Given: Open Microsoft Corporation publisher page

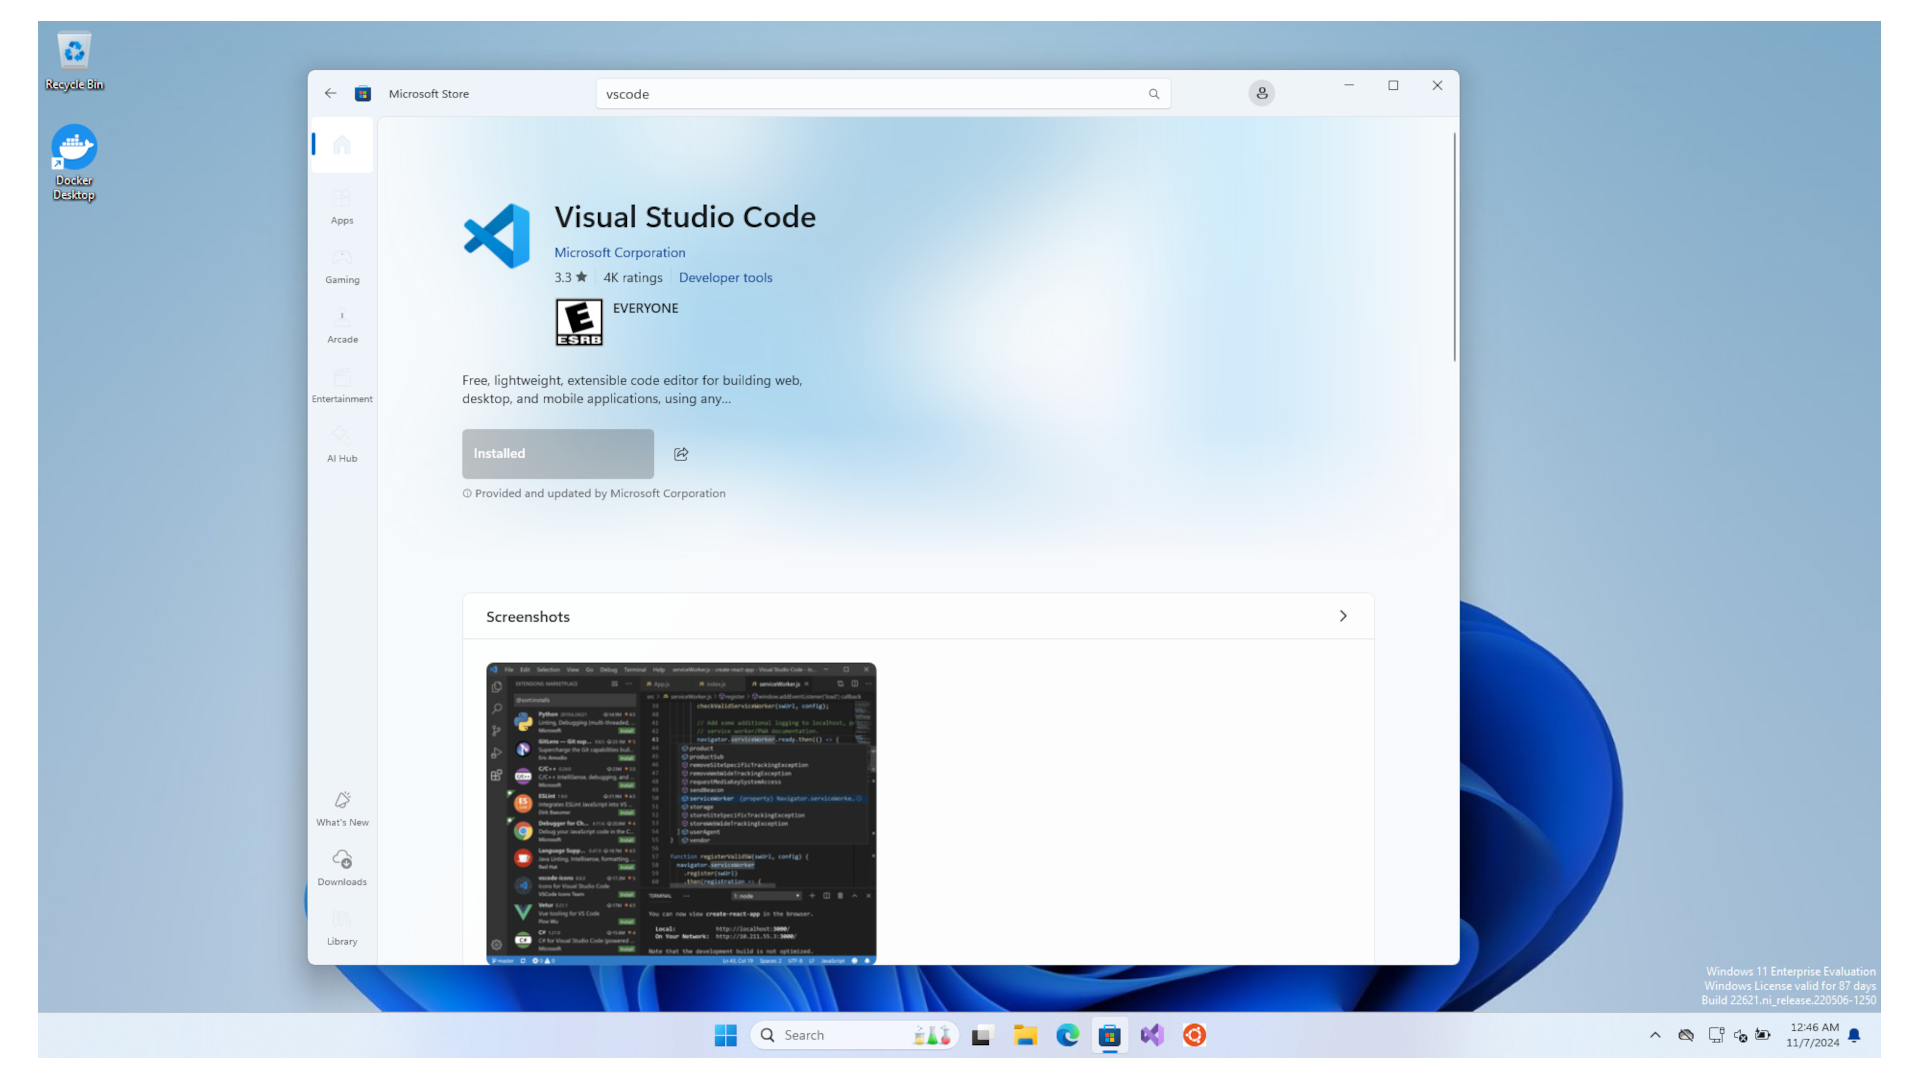Looking at the screenshot, I should coord(620,252).
